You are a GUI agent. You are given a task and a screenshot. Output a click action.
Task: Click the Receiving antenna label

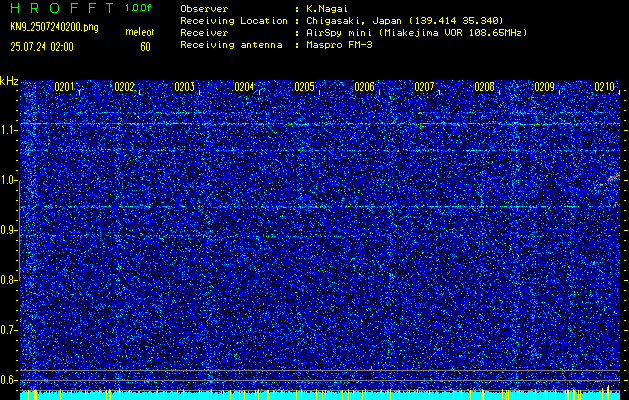pyautogui.click(x=231, y=45)
